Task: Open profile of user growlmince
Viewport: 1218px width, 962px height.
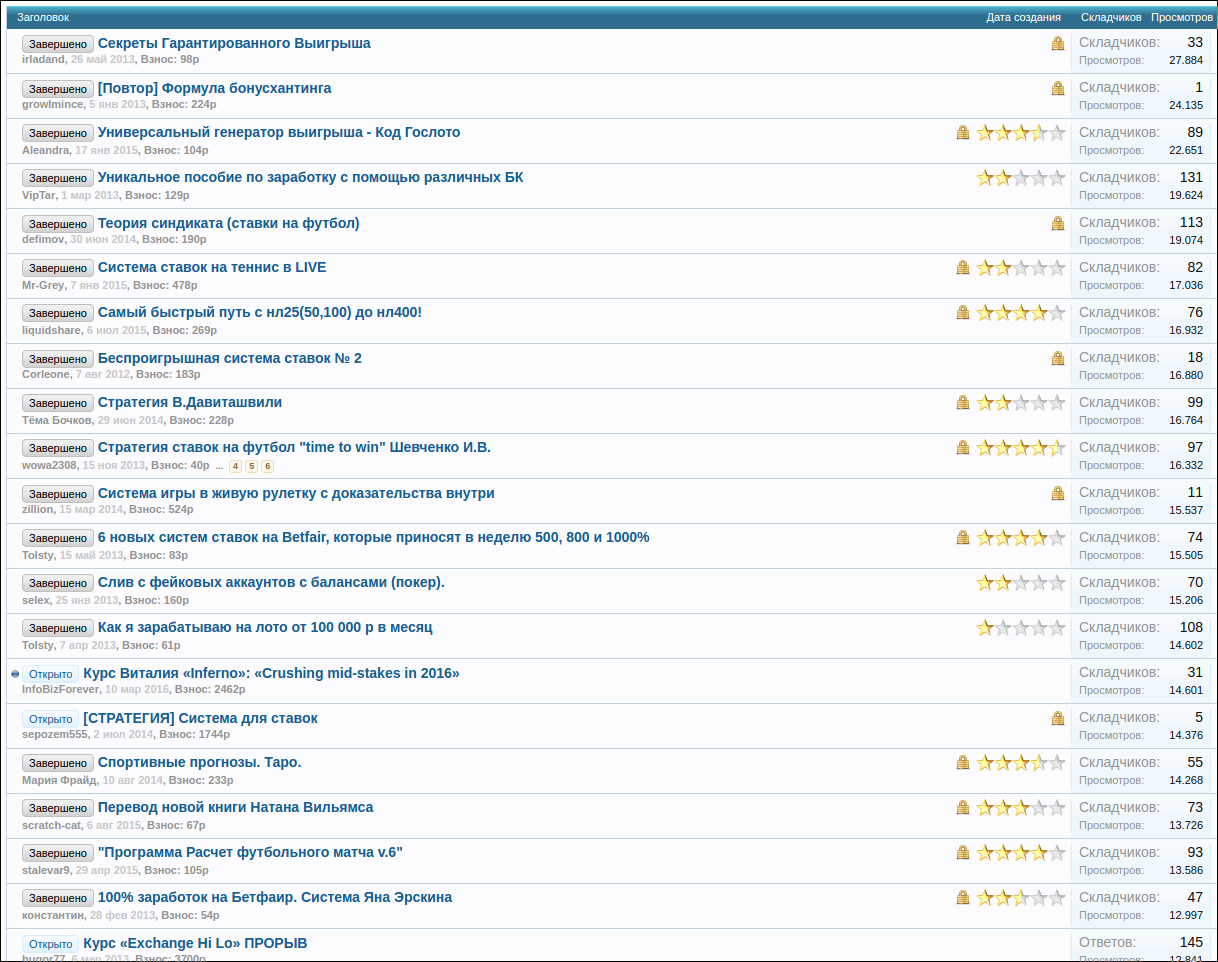Action: click(x=52, y=105)
